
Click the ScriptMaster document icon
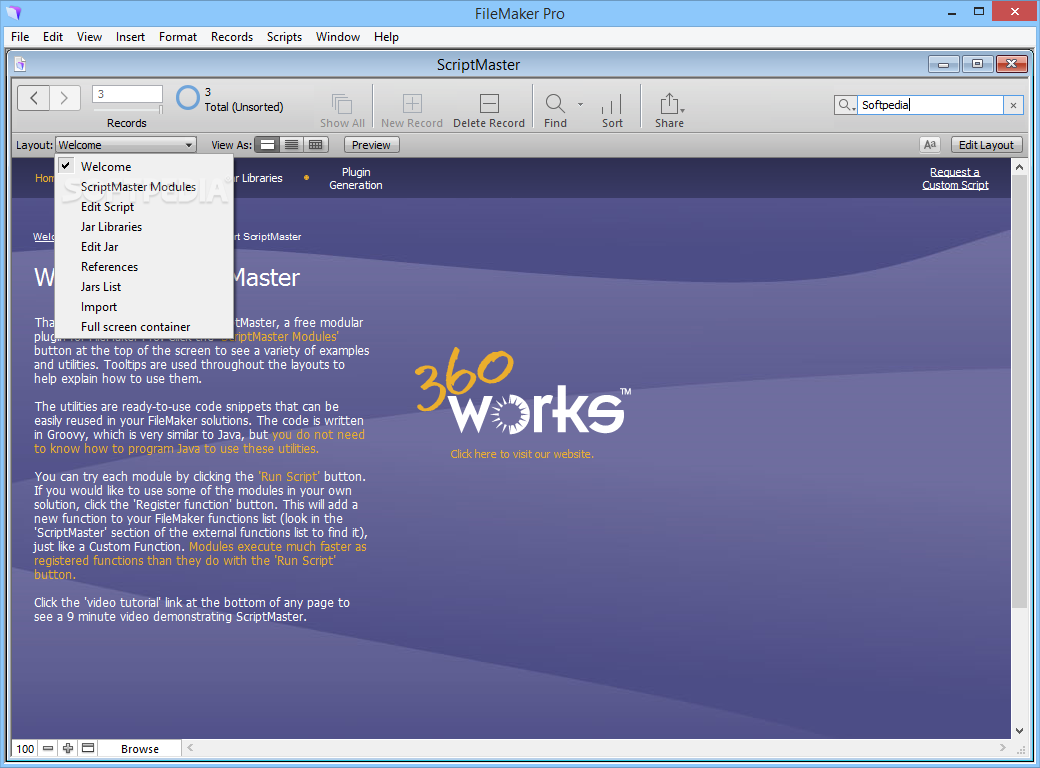(20, 64)
